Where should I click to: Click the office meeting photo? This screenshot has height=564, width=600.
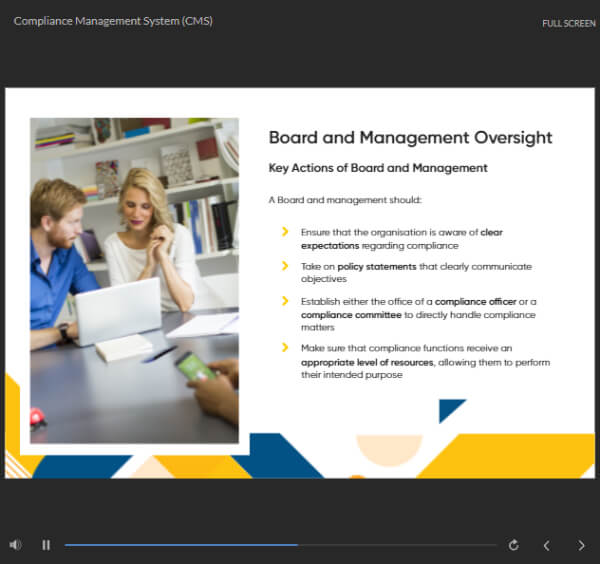[134, 280]
